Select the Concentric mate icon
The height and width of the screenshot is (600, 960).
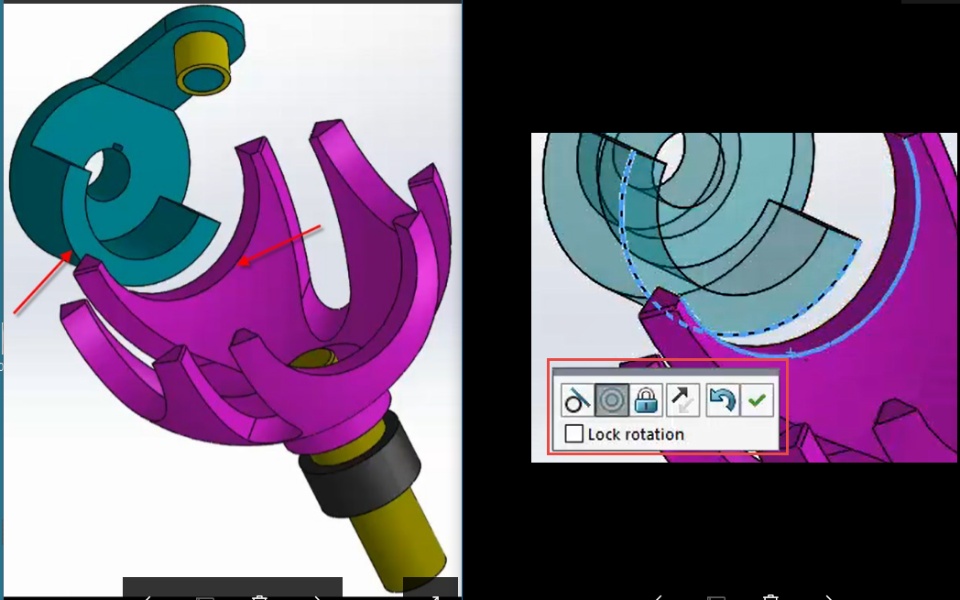coord(612,400)
